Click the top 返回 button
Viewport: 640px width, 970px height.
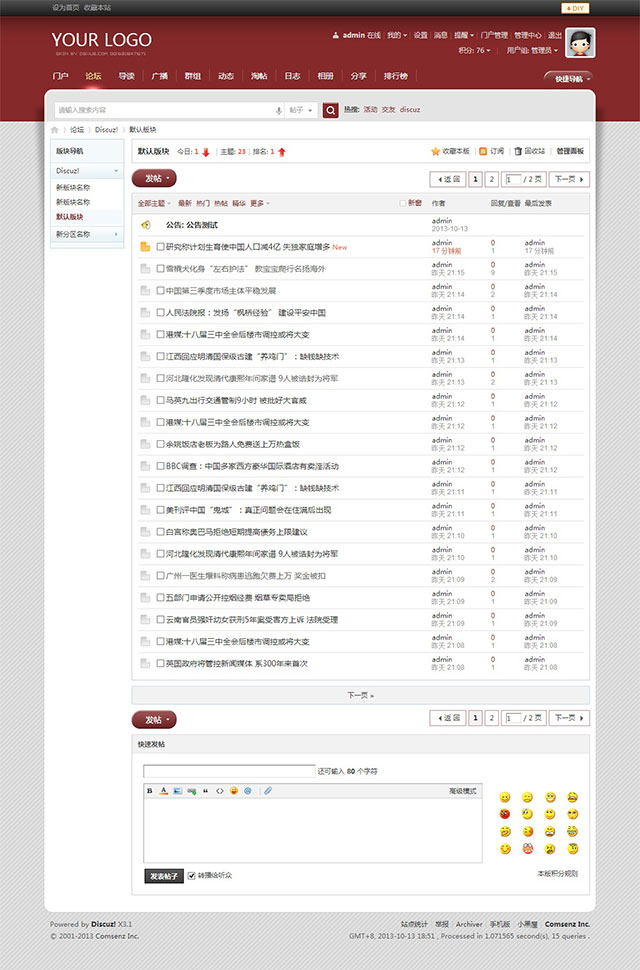point(448,179)
